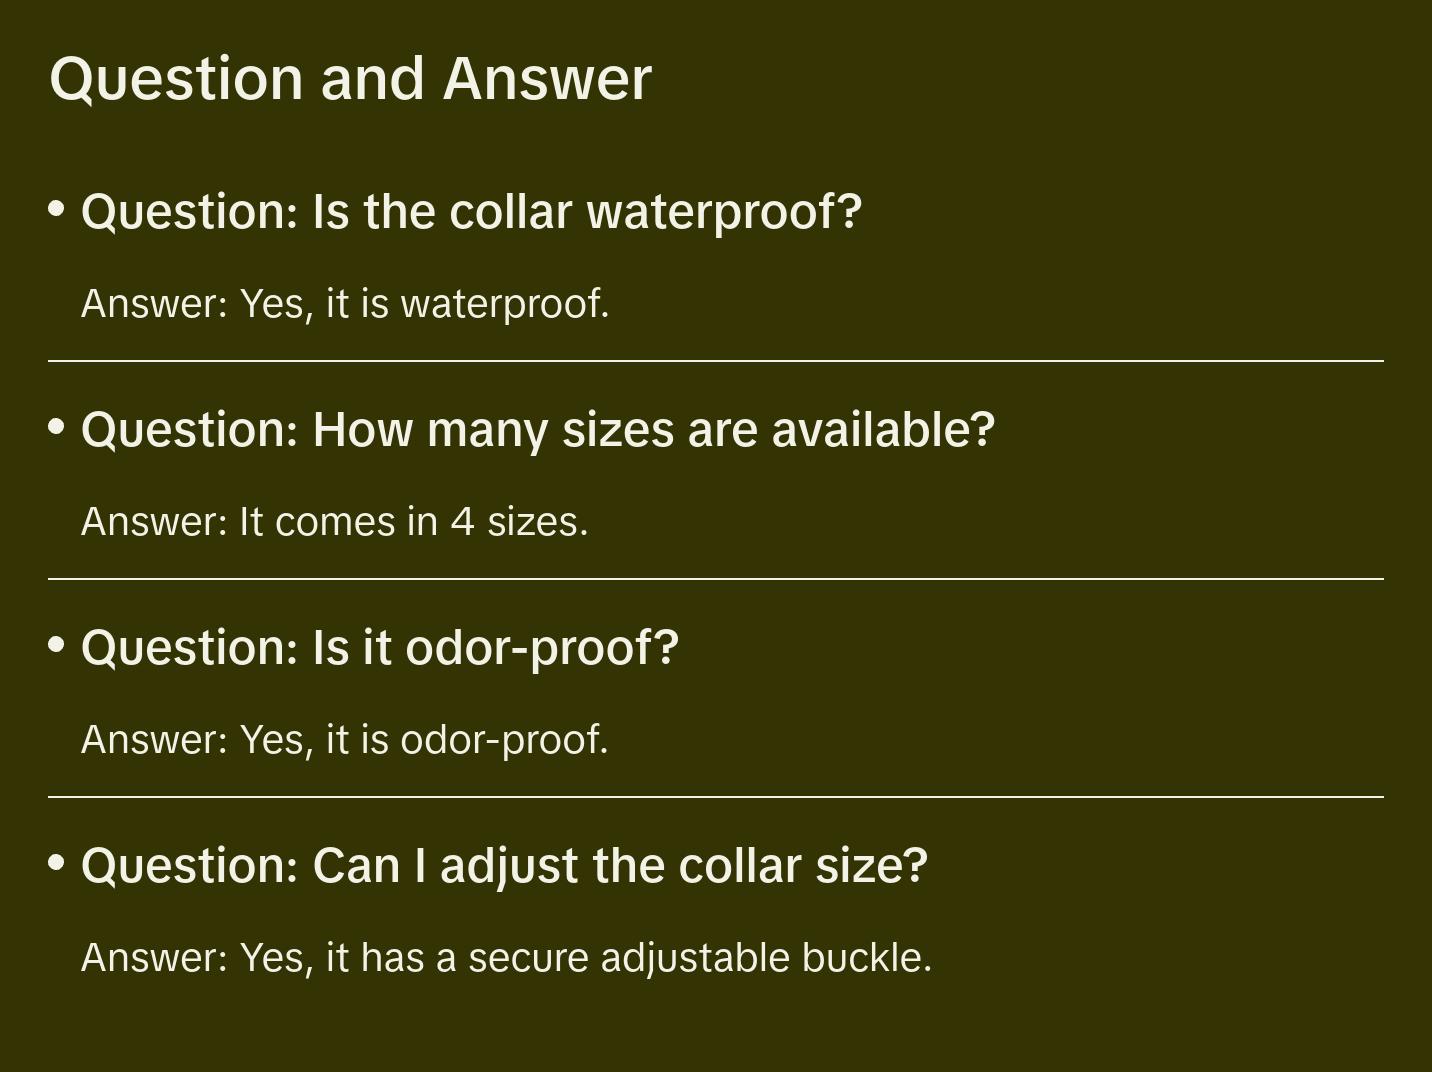Click the bullet beside the waterproof question
This screenshot has height=1072, width=1432.
[x=57, y=209]
